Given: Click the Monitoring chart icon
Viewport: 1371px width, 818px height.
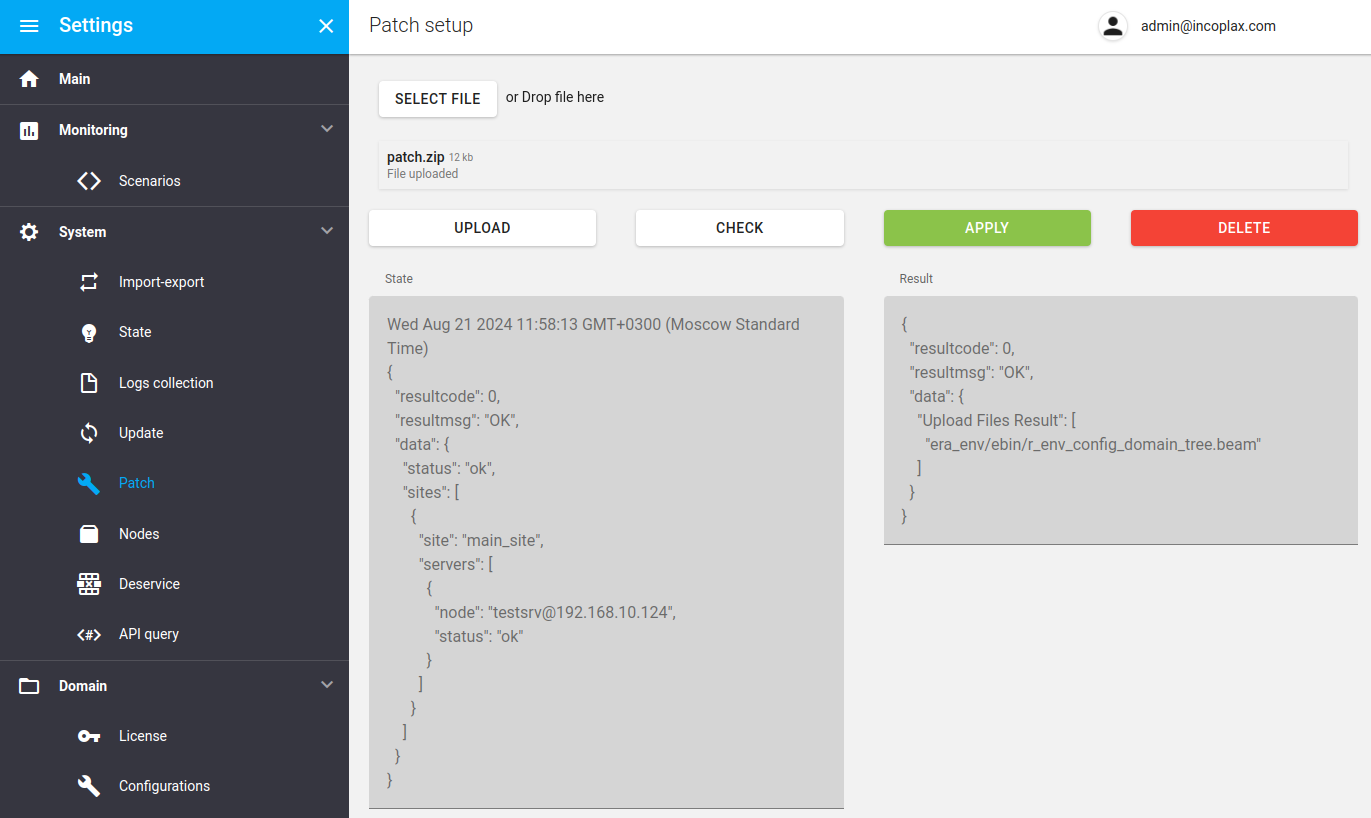Looking at the screenshot, I should point(29,130).
